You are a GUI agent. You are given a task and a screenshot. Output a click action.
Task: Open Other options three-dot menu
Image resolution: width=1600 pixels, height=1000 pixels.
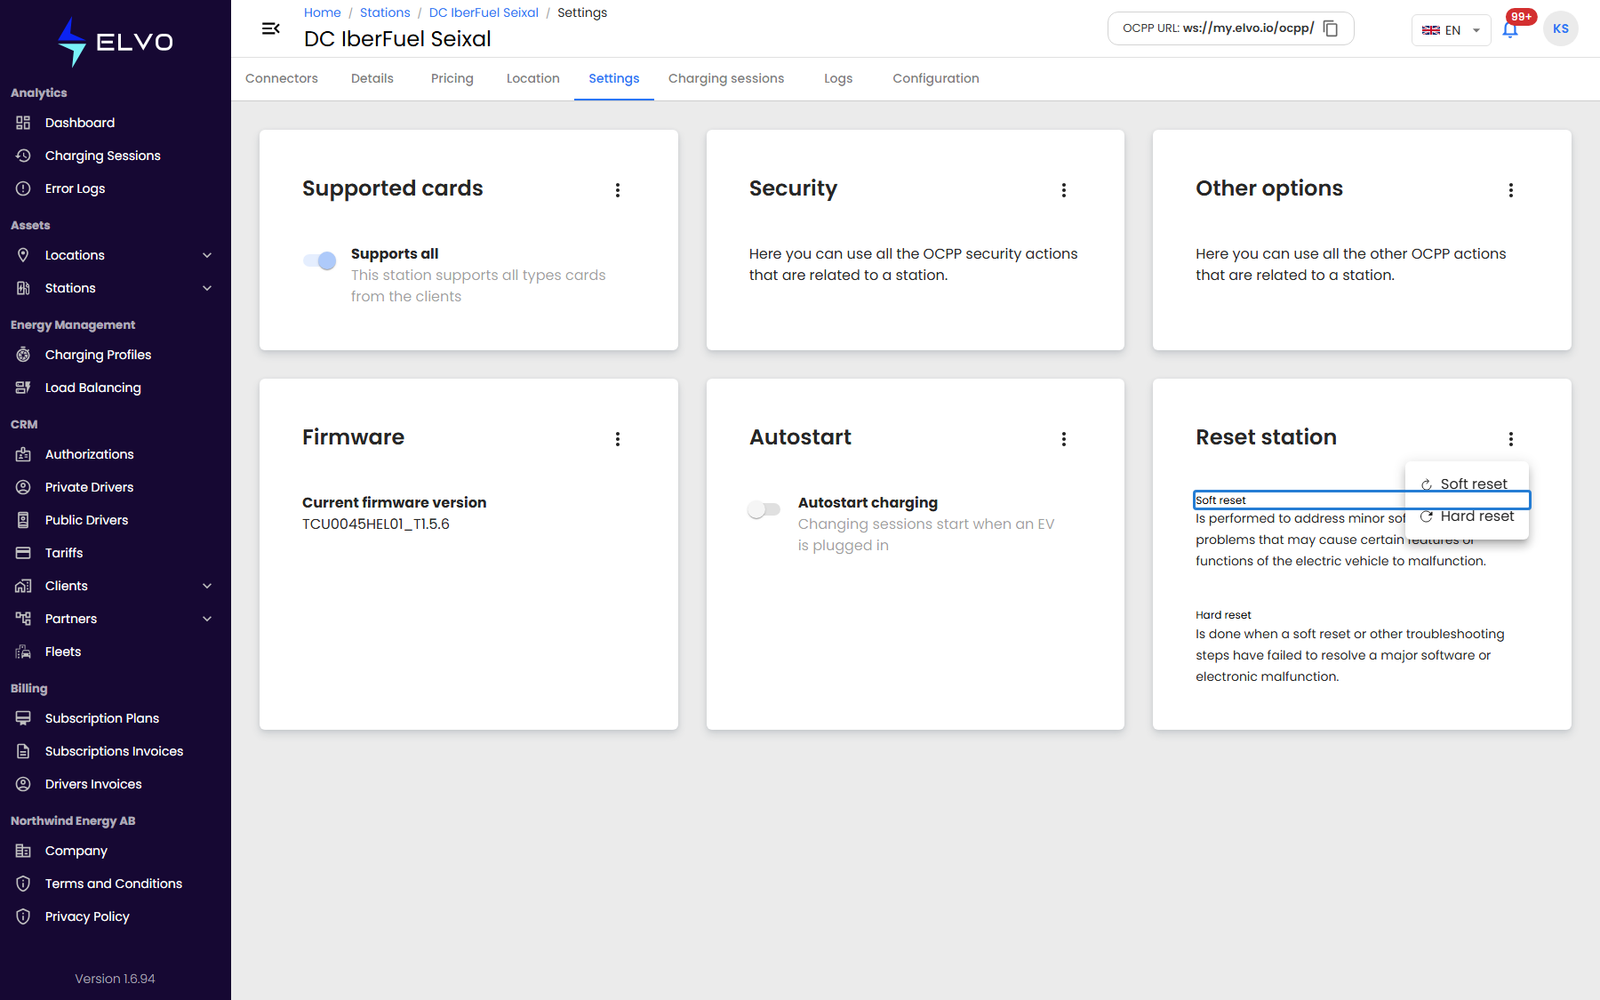coord(1511,190)
